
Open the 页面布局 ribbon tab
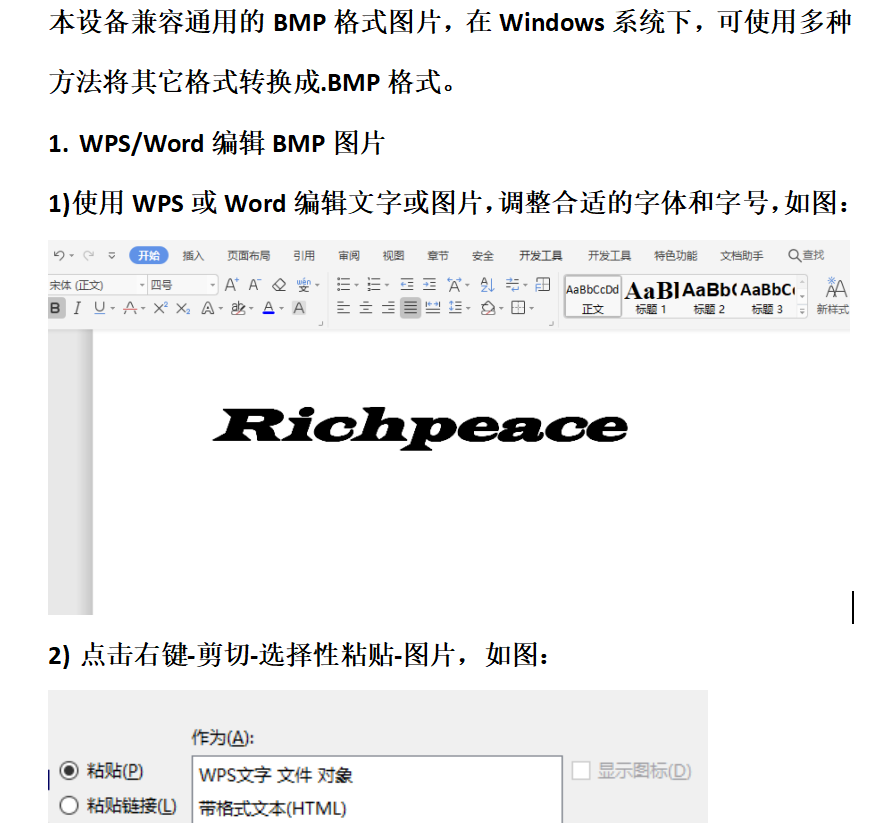tap(248, 256)
